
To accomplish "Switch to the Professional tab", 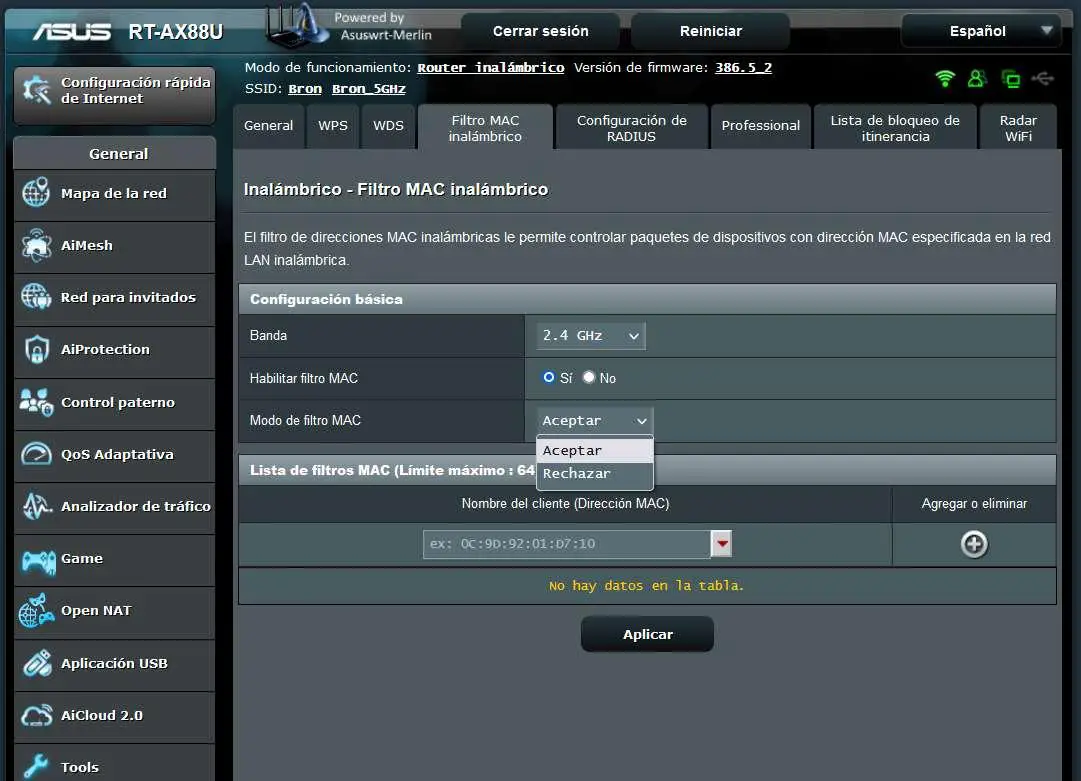I will [761, 126].
